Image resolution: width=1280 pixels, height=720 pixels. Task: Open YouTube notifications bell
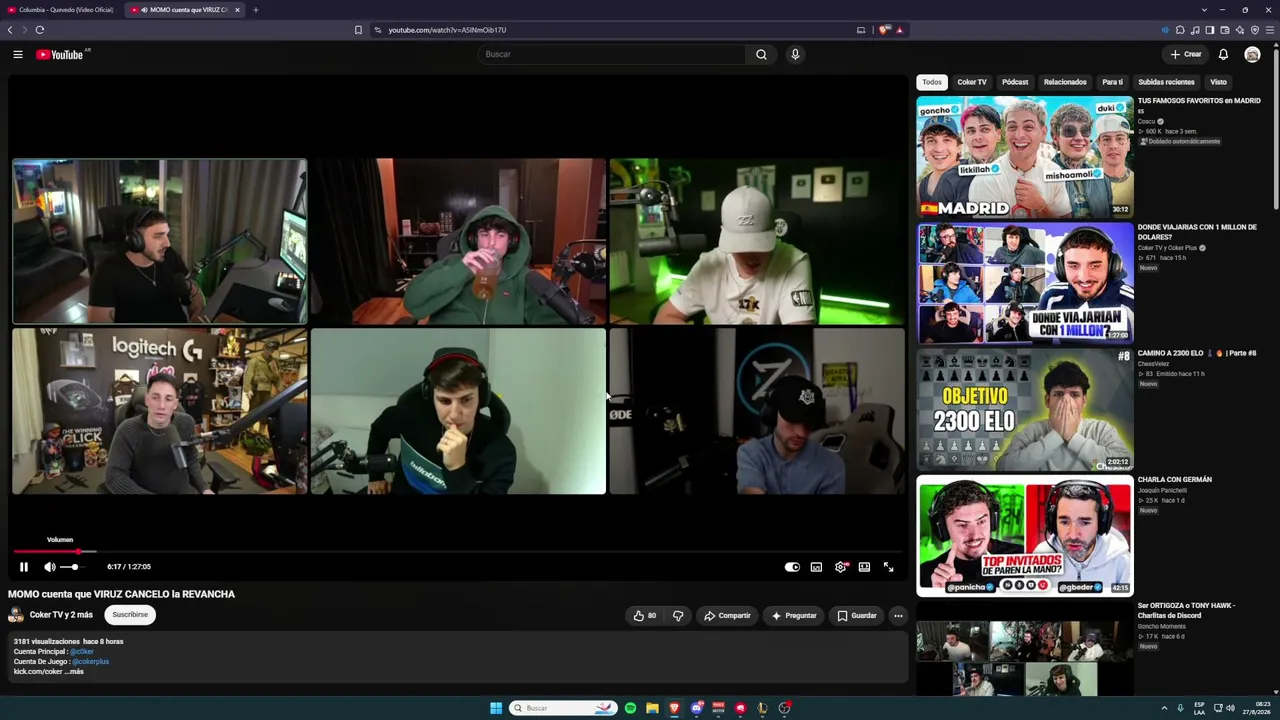pos(1223,54)
